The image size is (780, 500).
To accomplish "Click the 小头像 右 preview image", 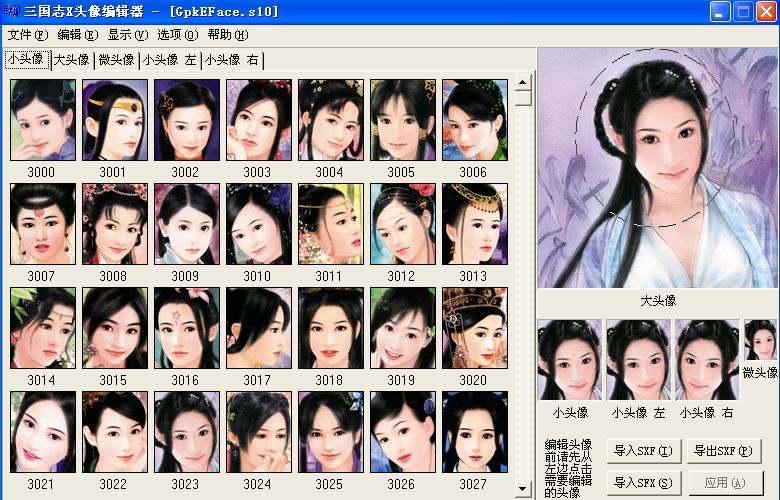I will point(707,360).
